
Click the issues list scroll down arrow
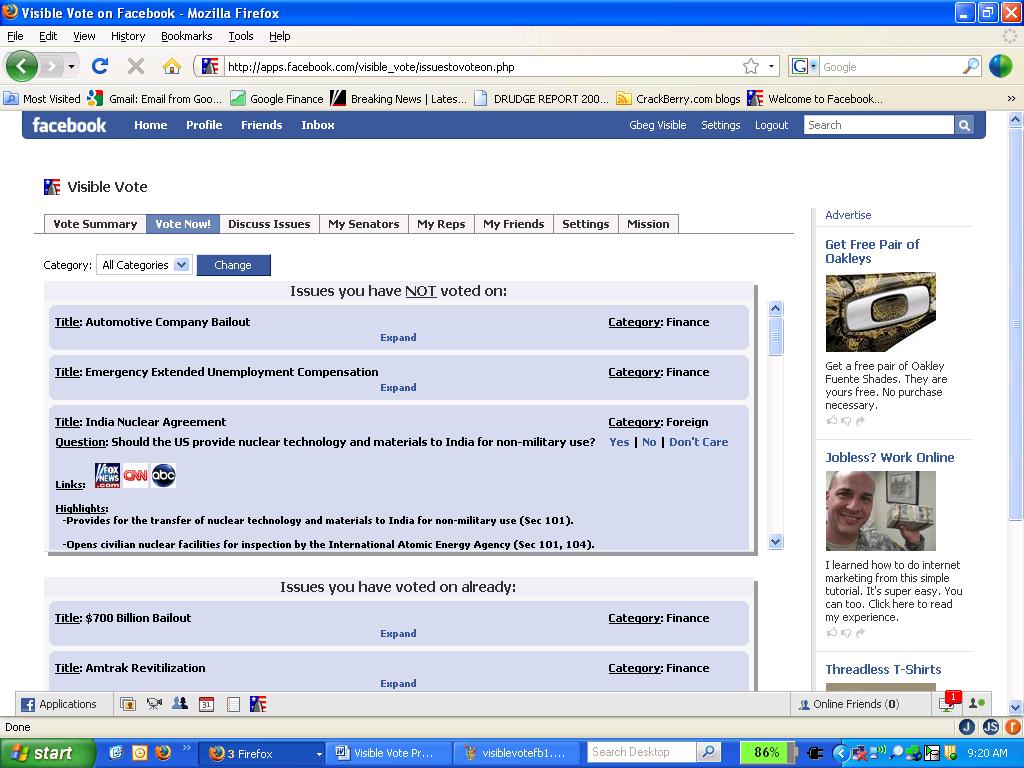[776, 541]
